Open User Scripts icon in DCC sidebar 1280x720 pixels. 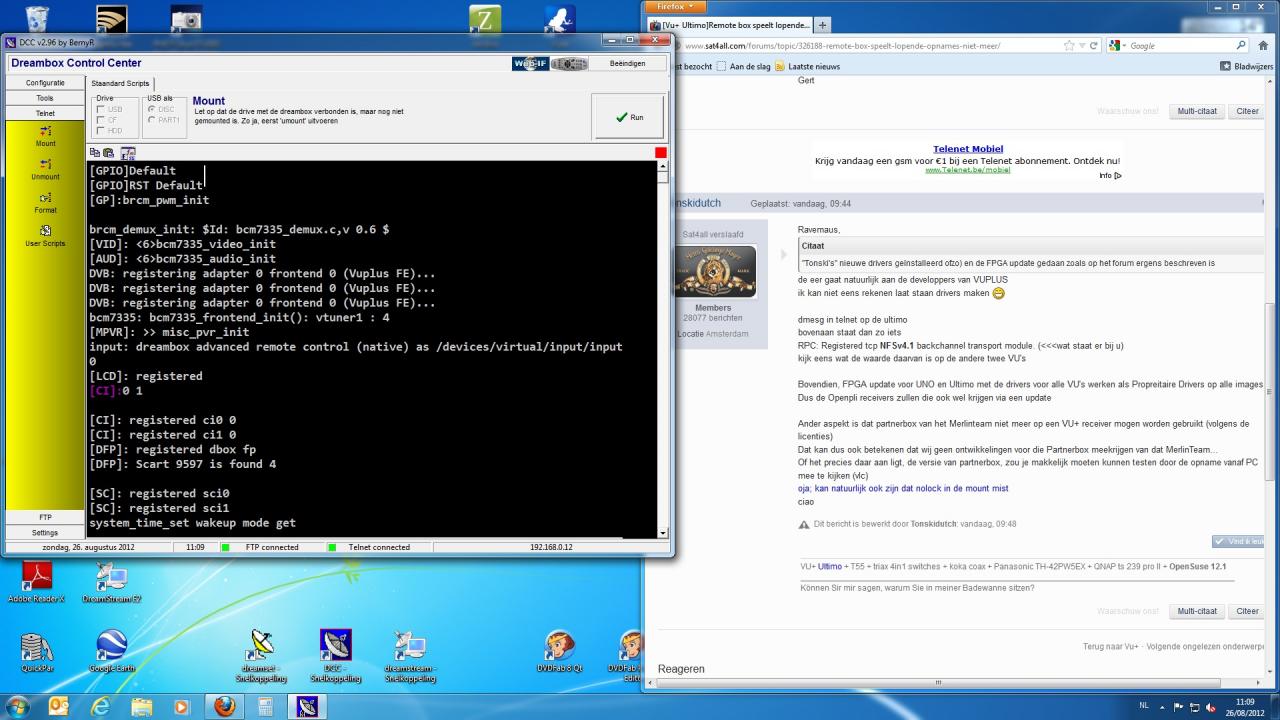(x=45, y=231)
